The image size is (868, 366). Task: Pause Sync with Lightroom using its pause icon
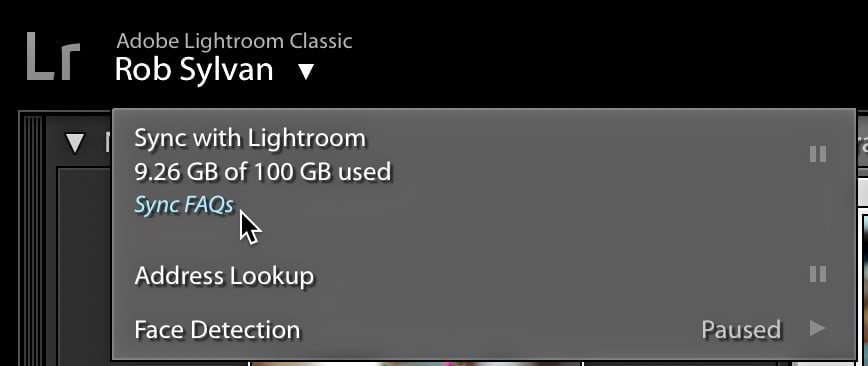point(818,154)
